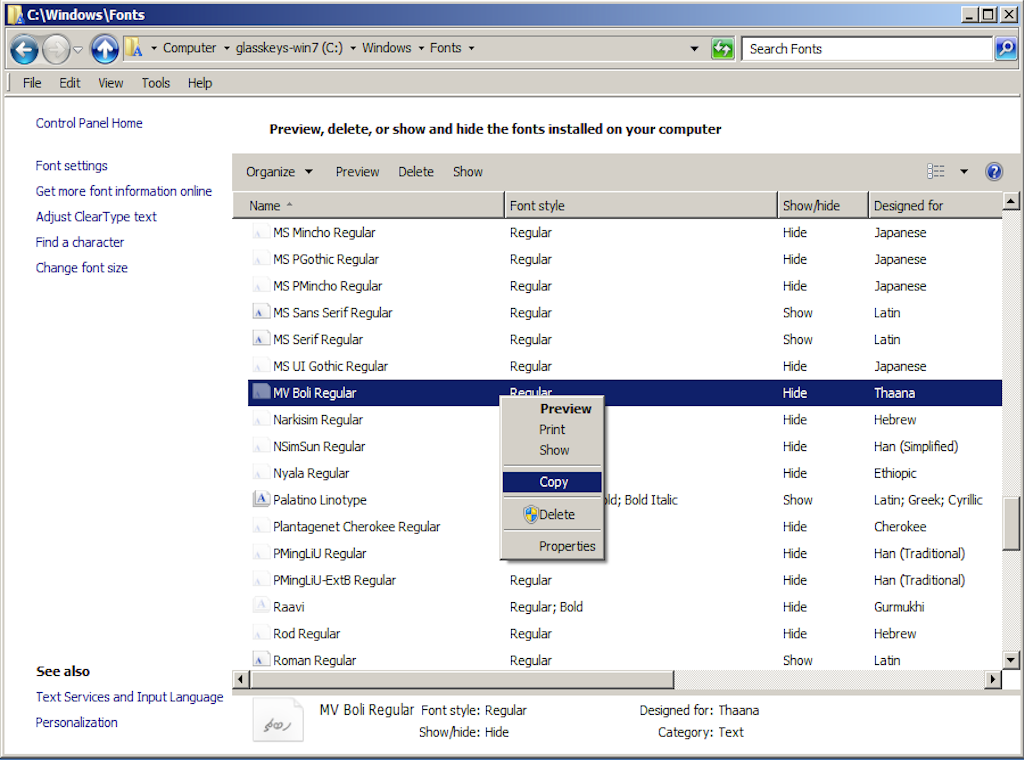This screenshot has width=1024, height=760.
Task: Choose Copy from the context menu
Action: [553, 482]
